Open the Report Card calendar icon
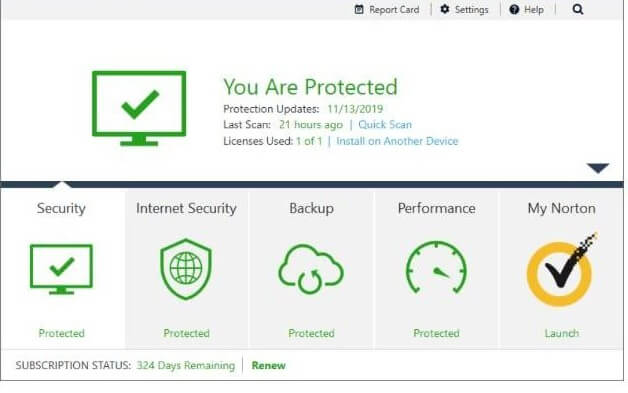 pos(359,9)
